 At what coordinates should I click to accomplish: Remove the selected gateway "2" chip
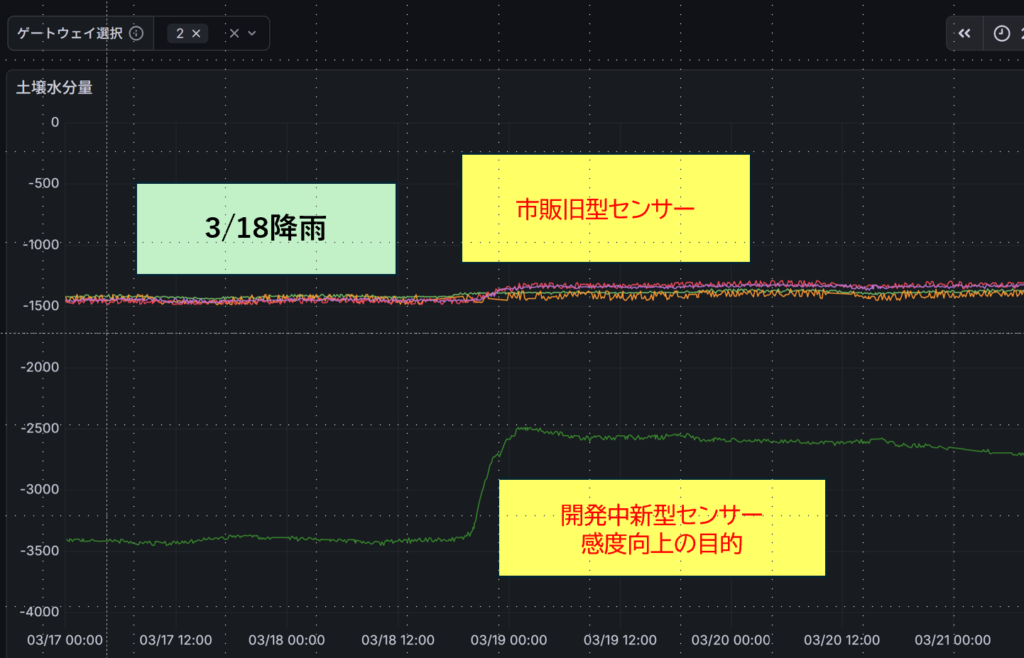[x=196, y=33]
